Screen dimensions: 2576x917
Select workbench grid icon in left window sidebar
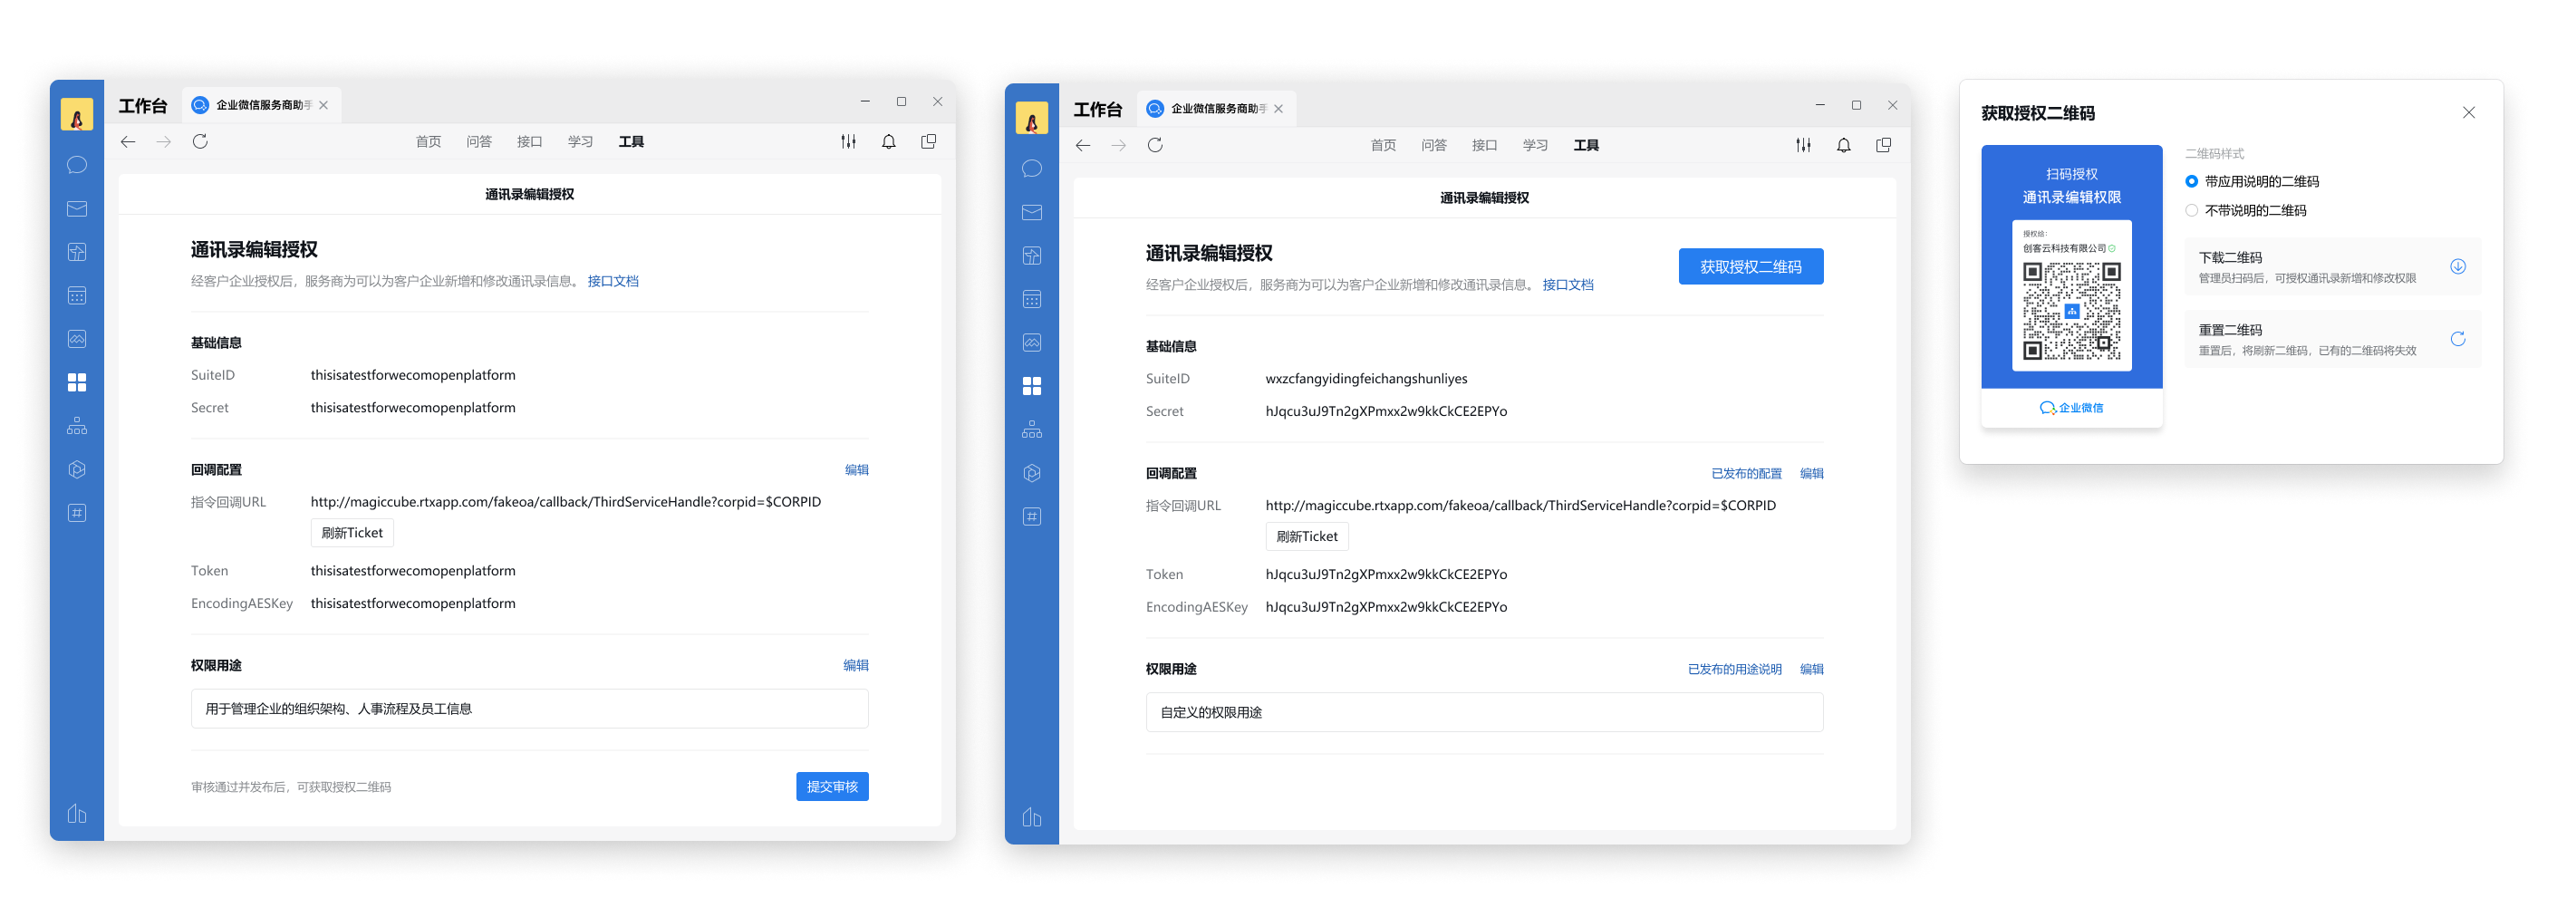pos(77,382)
